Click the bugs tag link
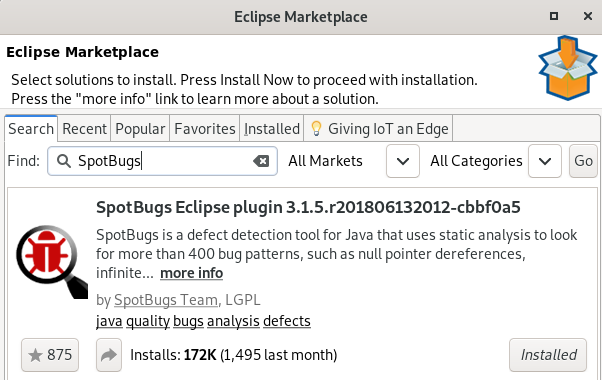 coord(188,321)
